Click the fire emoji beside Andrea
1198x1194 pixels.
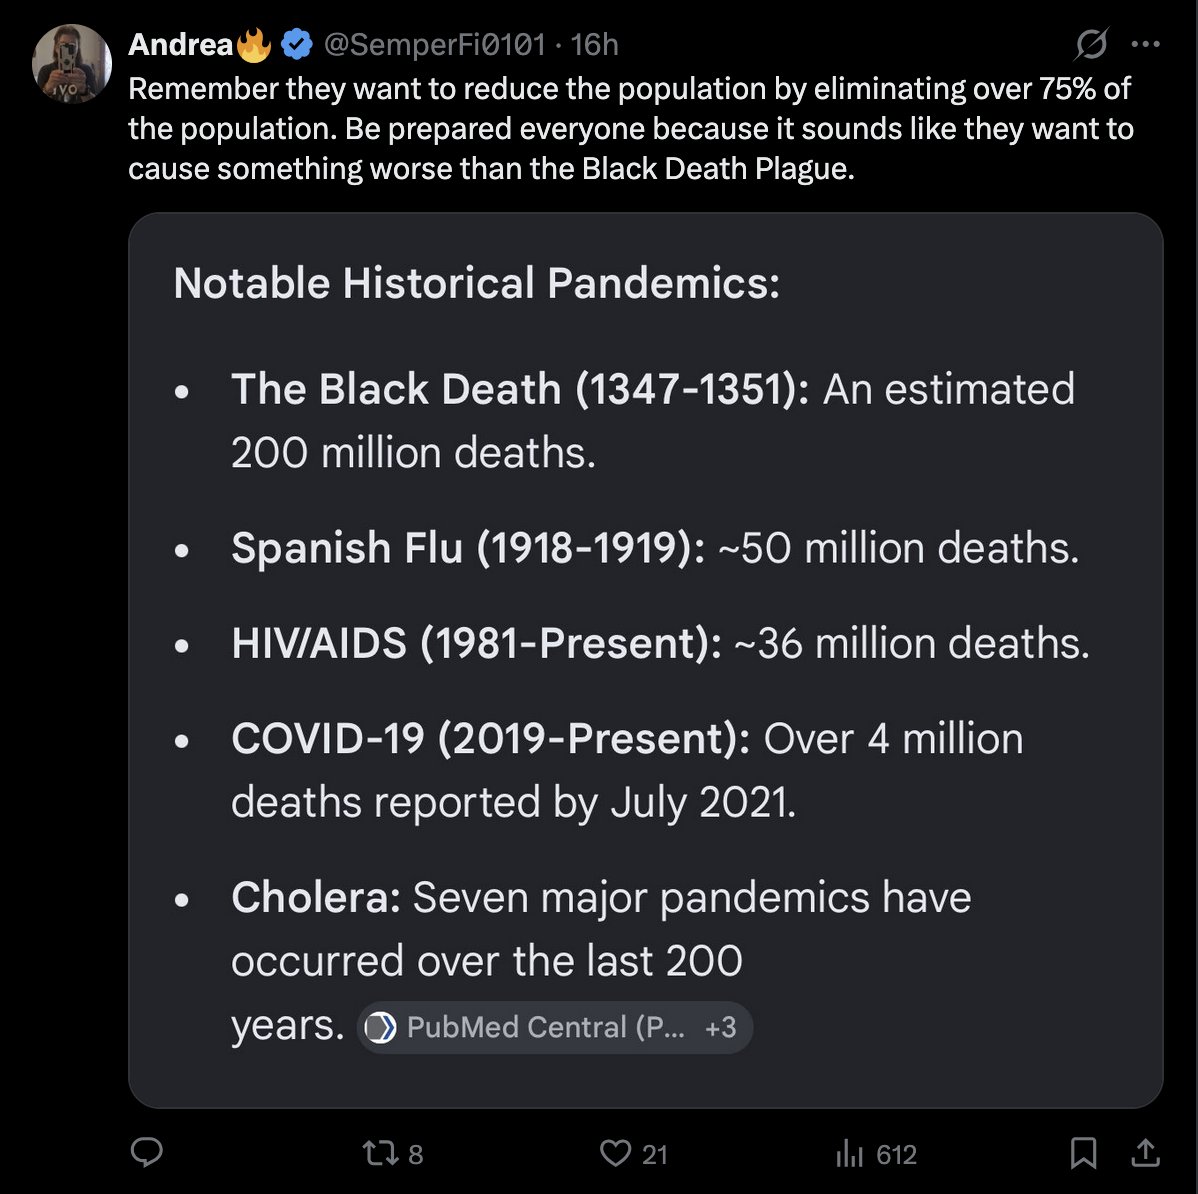click(254, 44)
